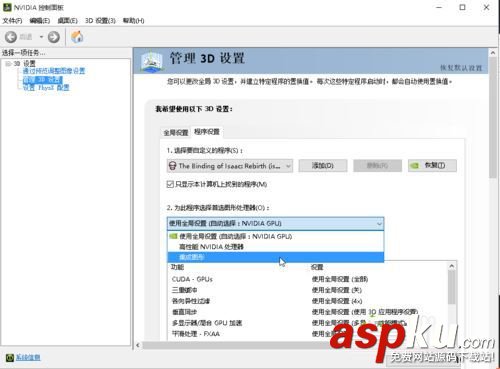Screen dimensions: 500x369
Task: Collapse the 3D 设置 tree node
Action: coord(8,64)
